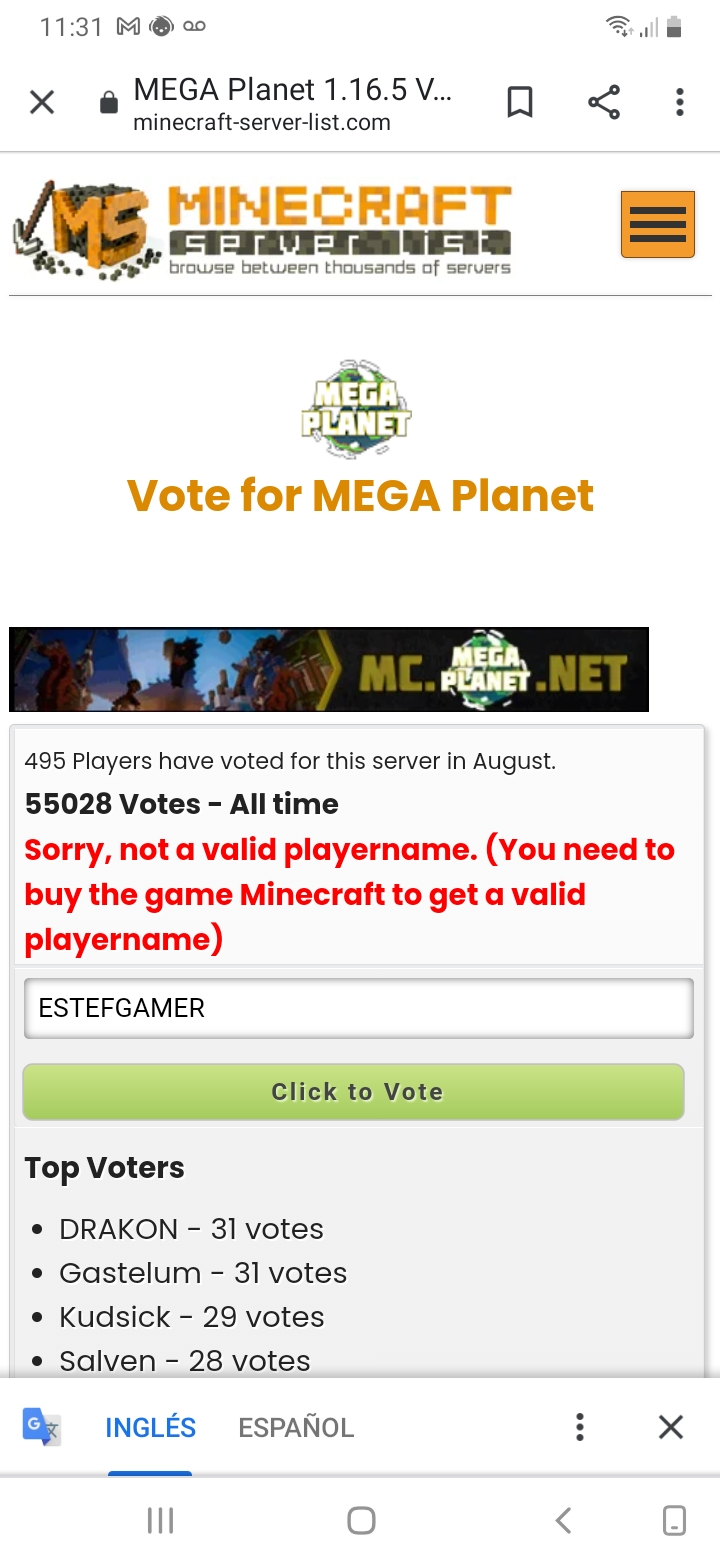
Task: Tap the Google Translate icon
Action: point(42,1427)
